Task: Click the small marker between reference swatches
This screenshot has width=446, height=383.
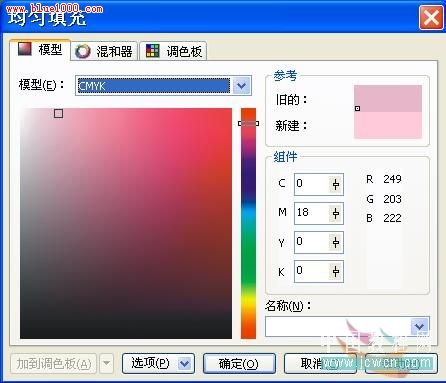Action: (x=357, y=108)
